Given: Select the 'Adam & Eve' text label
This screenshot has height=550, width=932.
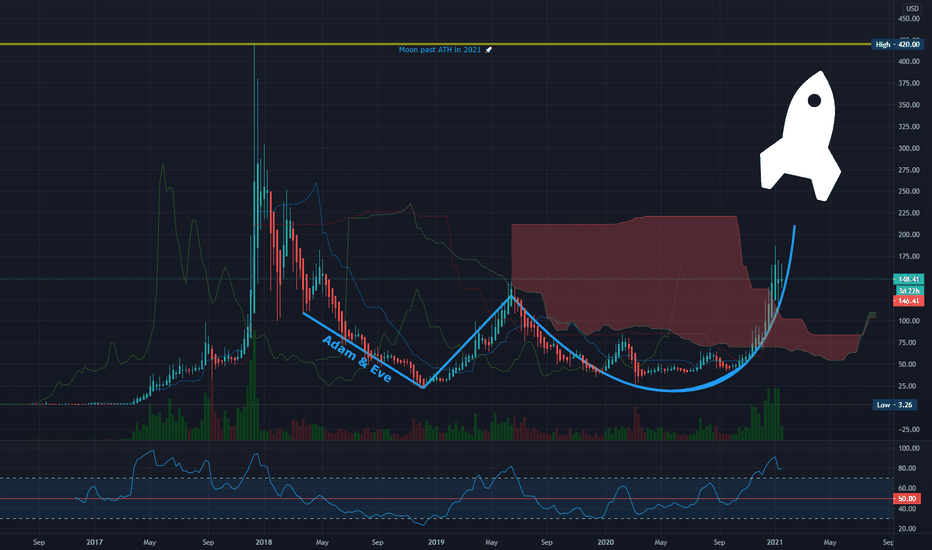Looking at the screenshot, I should point(357,359).
